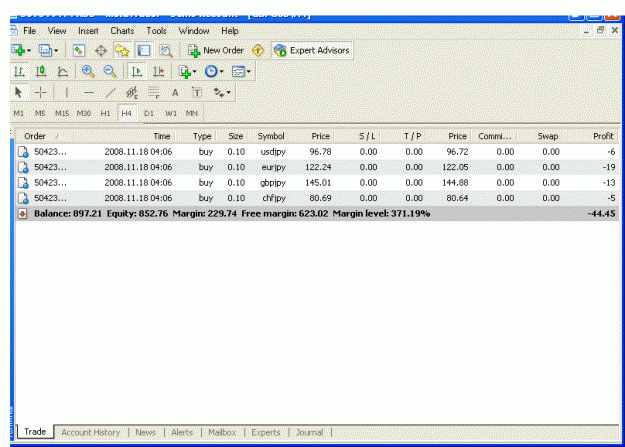Set timeframe to W1
Image resolution: width=625 pixels, height=447 pixels.
click(171, 113)
